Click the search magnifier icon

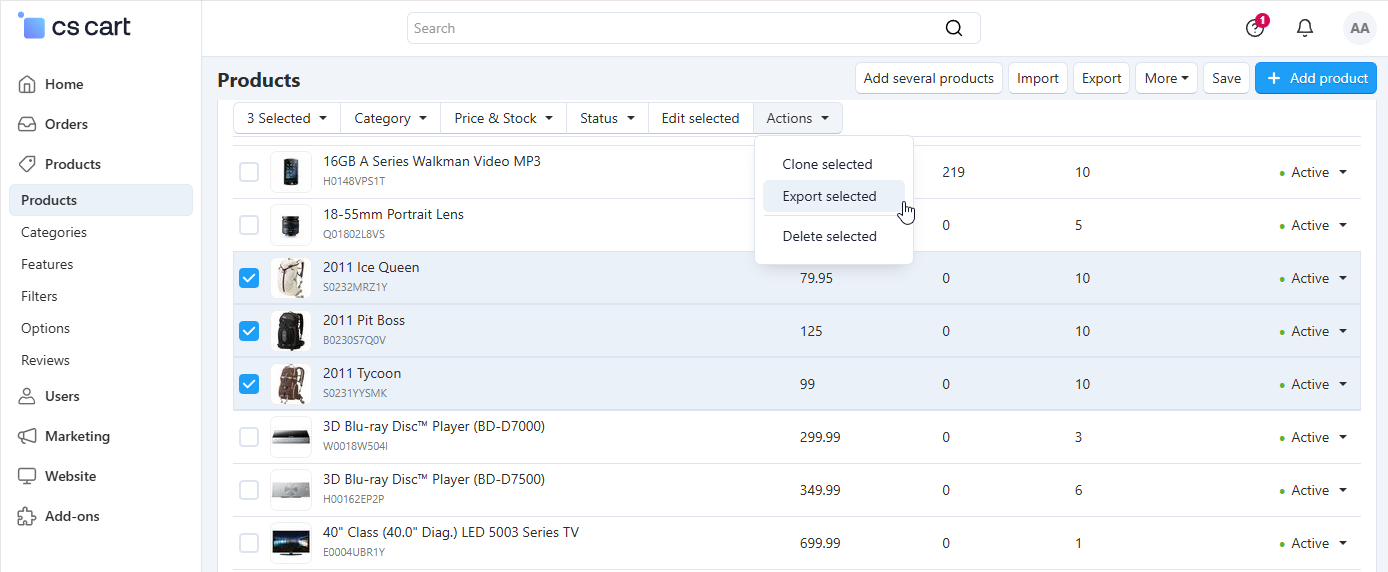(x=954, y=28)
